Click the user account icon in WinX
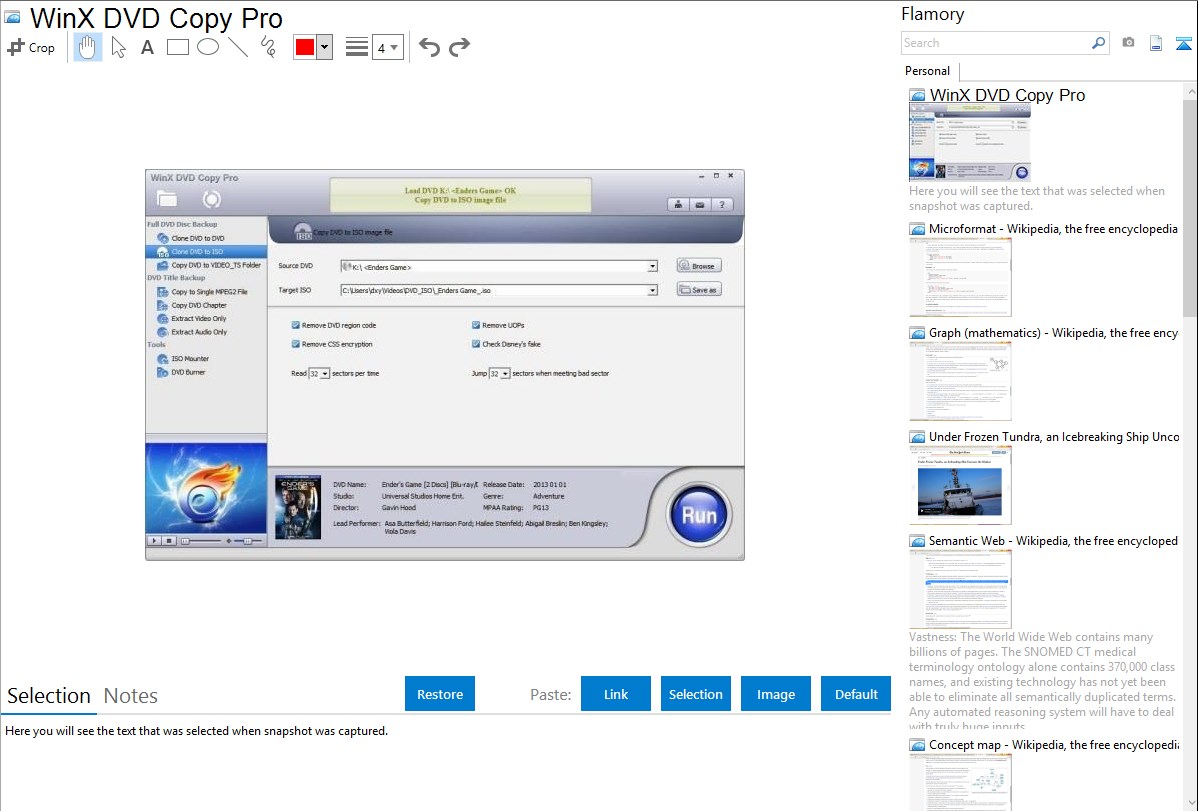 click(x=678, y=205)
